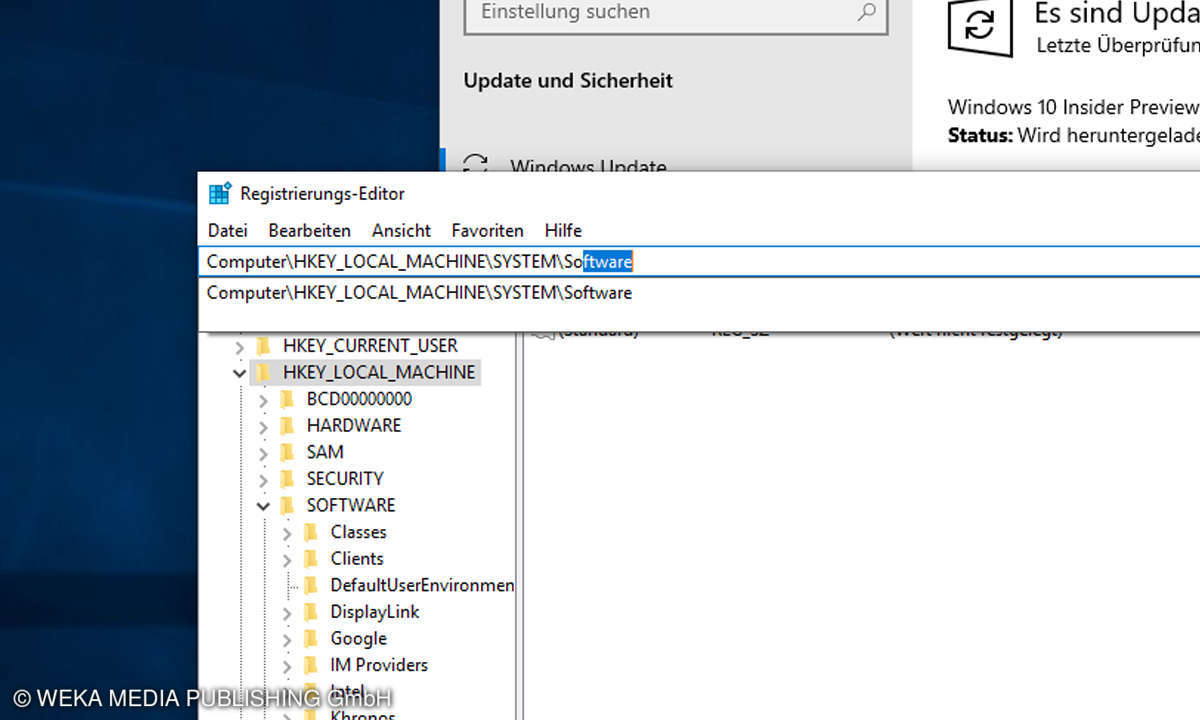
Task: Expand the DisplayLink key
Action: [287, 612]
